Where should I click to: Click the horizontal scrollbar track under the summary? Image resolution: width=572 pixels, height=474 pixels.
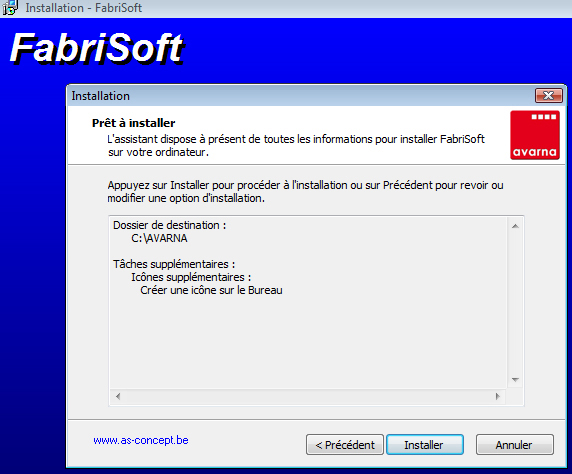click(308, 396)
